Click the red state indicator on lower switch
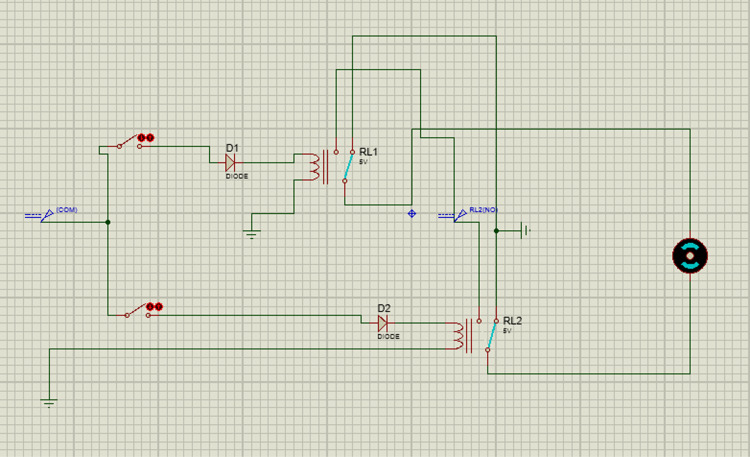Viewport: 750px width, 457px height. [x=154, y=306]
